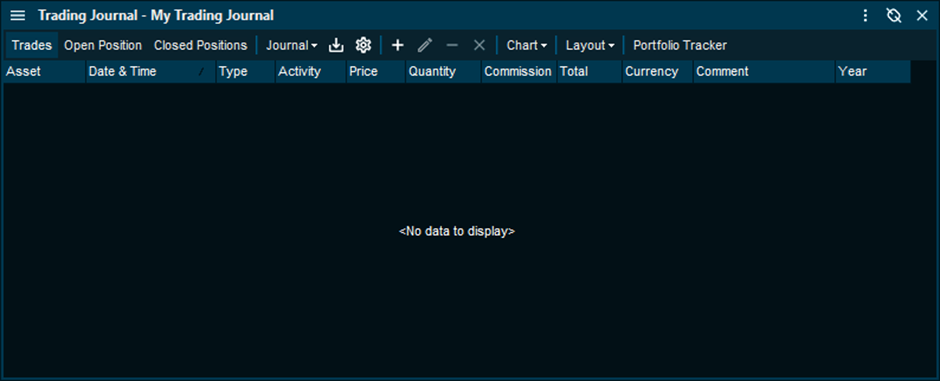Viewport: 940px width, 381px height.
Task: Click the Total column header
Action: (590, 72)
